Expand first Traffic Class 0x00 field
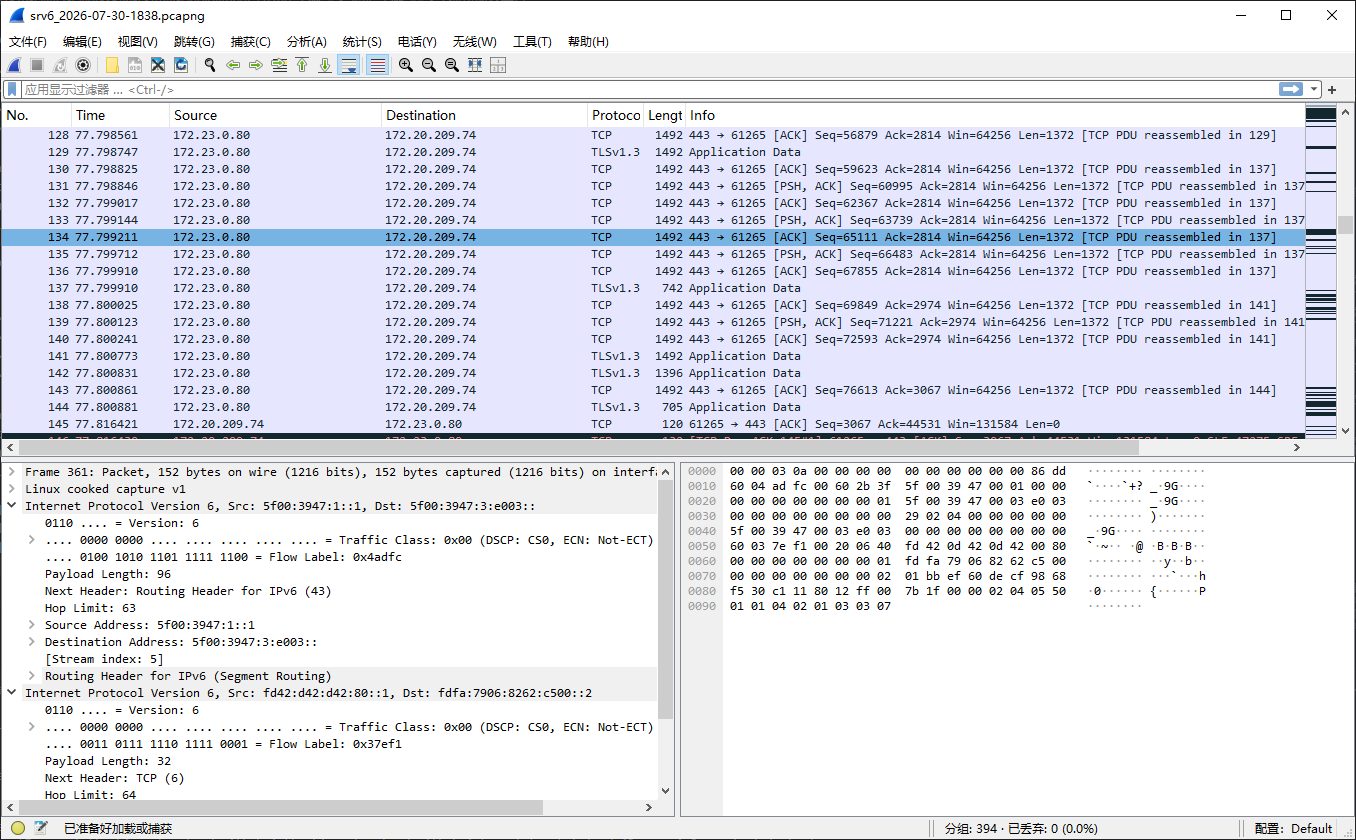 pos(32,539)
